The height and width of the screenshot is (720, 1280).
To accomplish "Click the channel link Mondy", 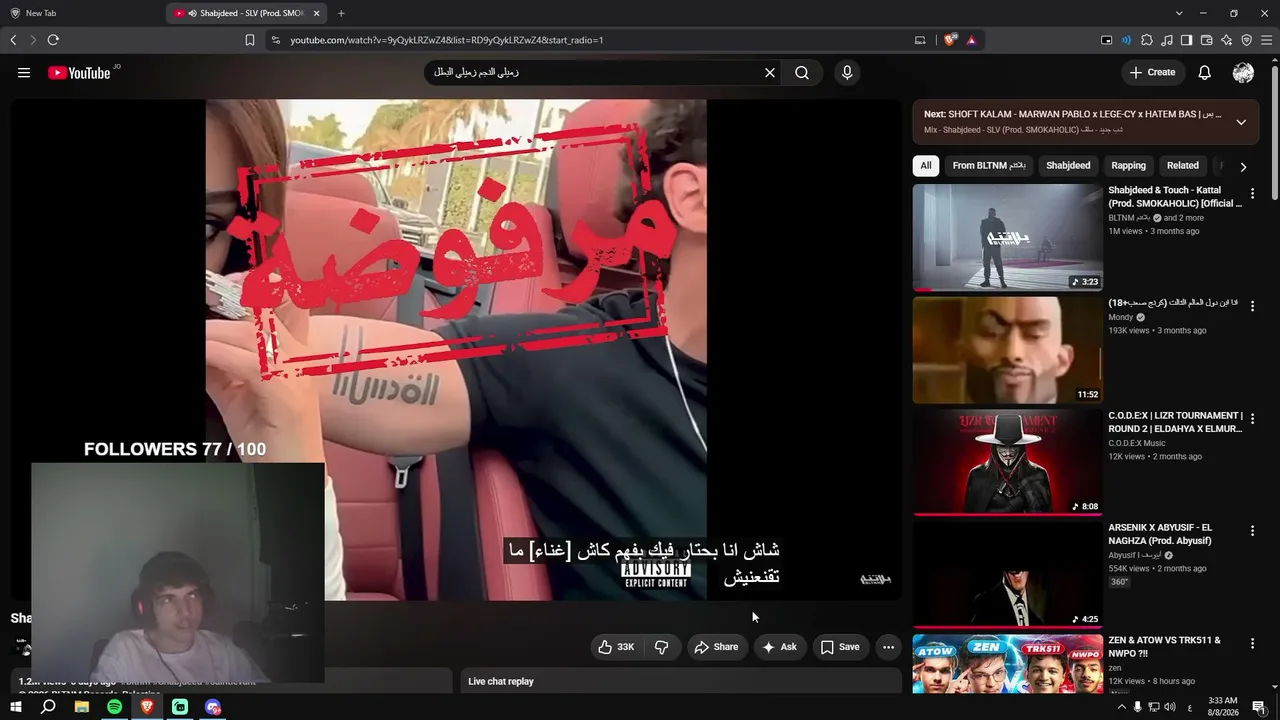I will pos(1120,317).
